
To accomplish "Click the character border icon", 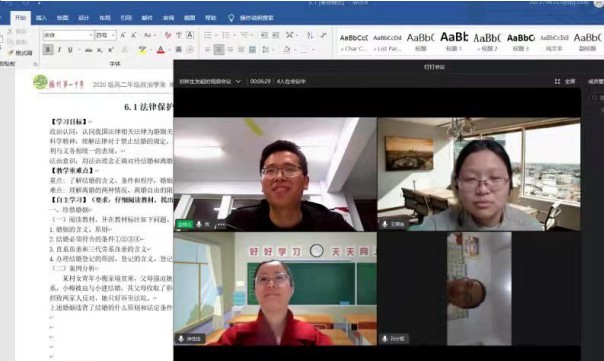I will coord(190,35).
